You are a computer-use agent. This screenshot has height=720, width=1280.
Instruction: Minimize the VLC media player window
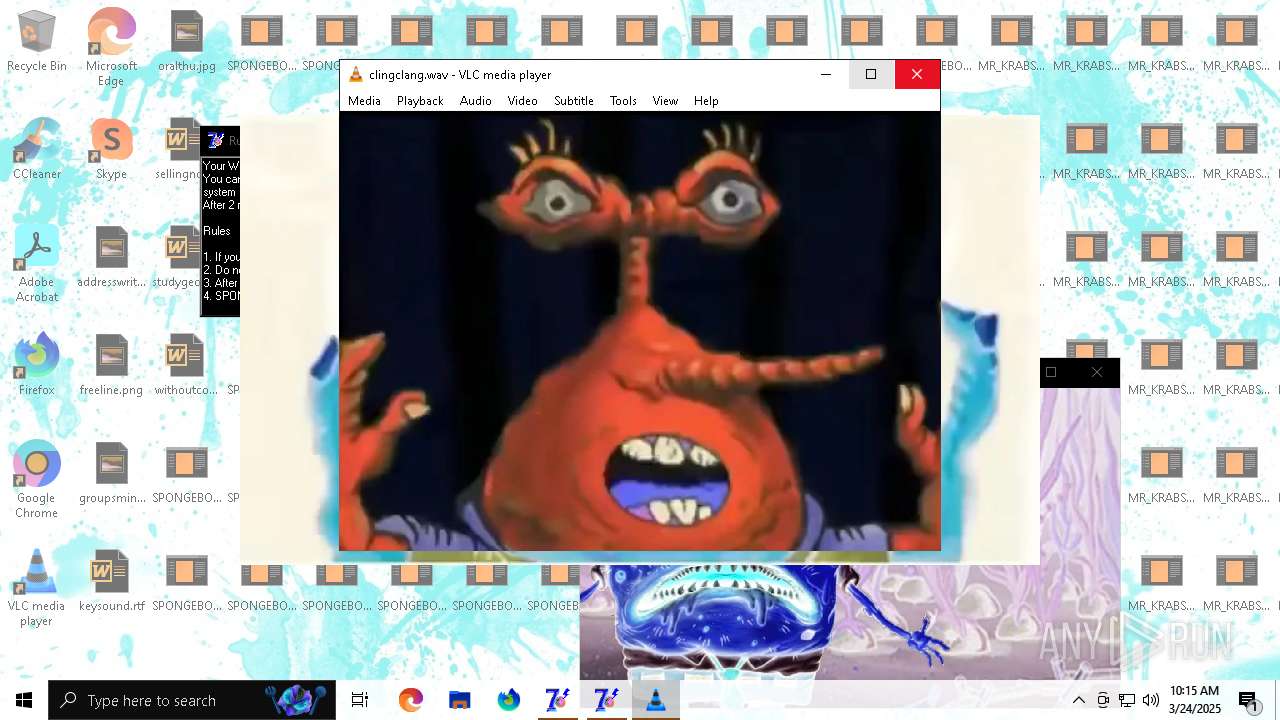point(826,74)
